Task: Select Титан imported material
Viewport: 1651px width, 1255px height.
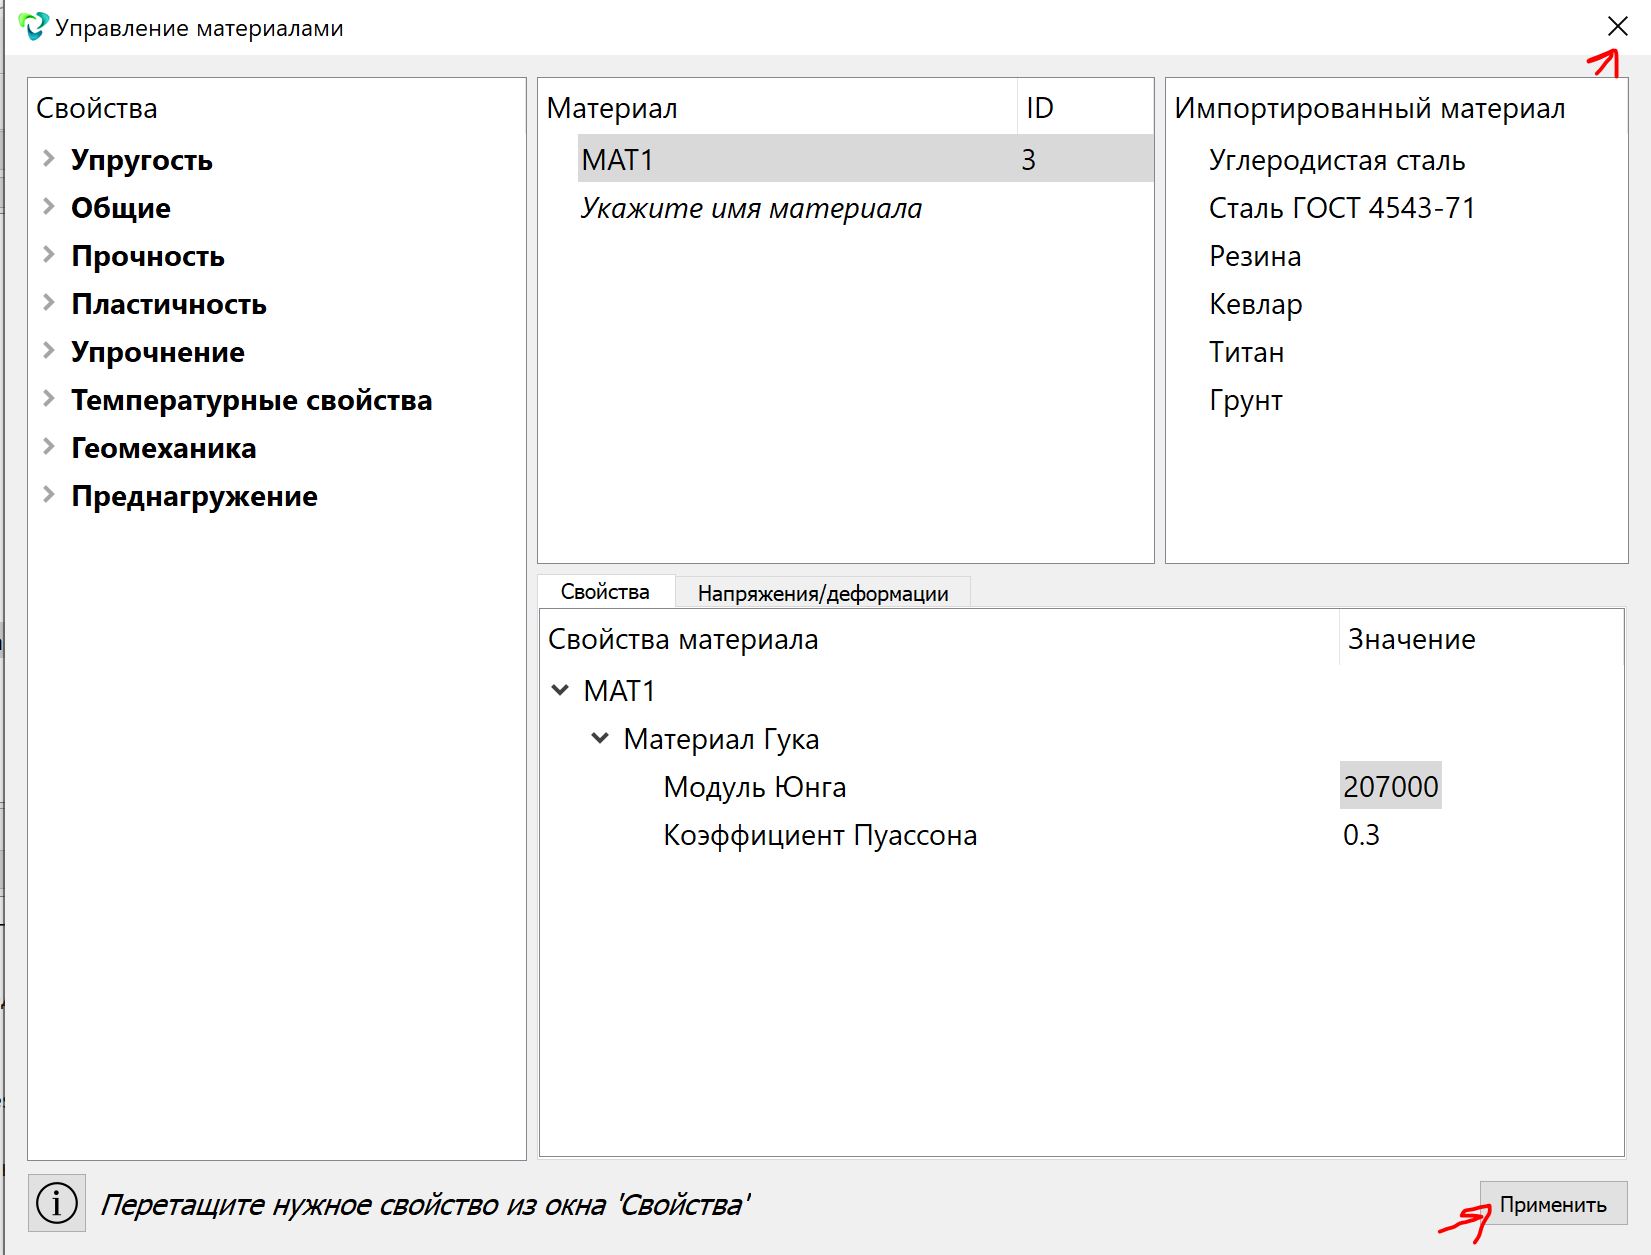Action: [1246, 352]
